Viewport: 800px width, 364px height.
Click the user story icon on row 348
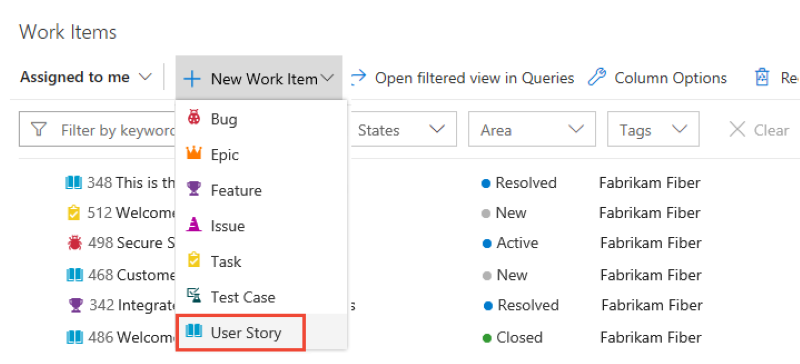click(74, 183)
